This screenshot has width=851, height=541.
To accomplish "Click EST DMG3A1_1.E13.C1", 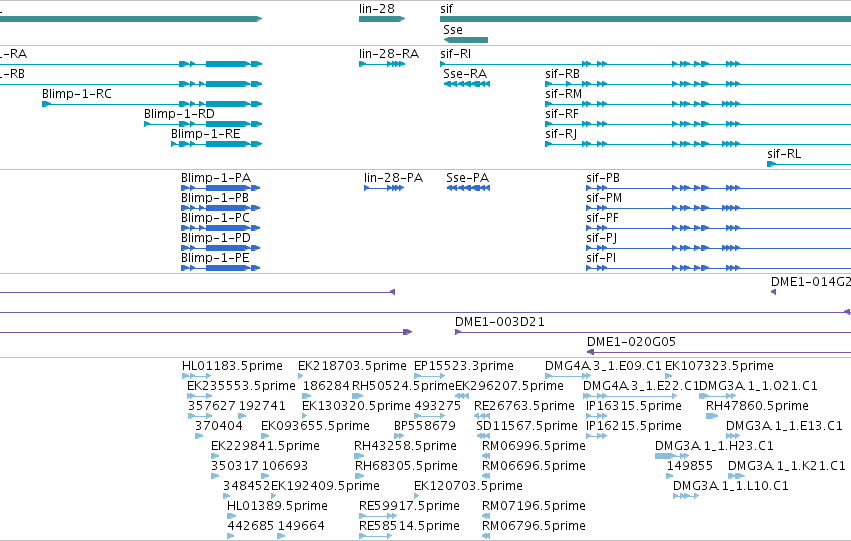I will (x=784, y=426).
